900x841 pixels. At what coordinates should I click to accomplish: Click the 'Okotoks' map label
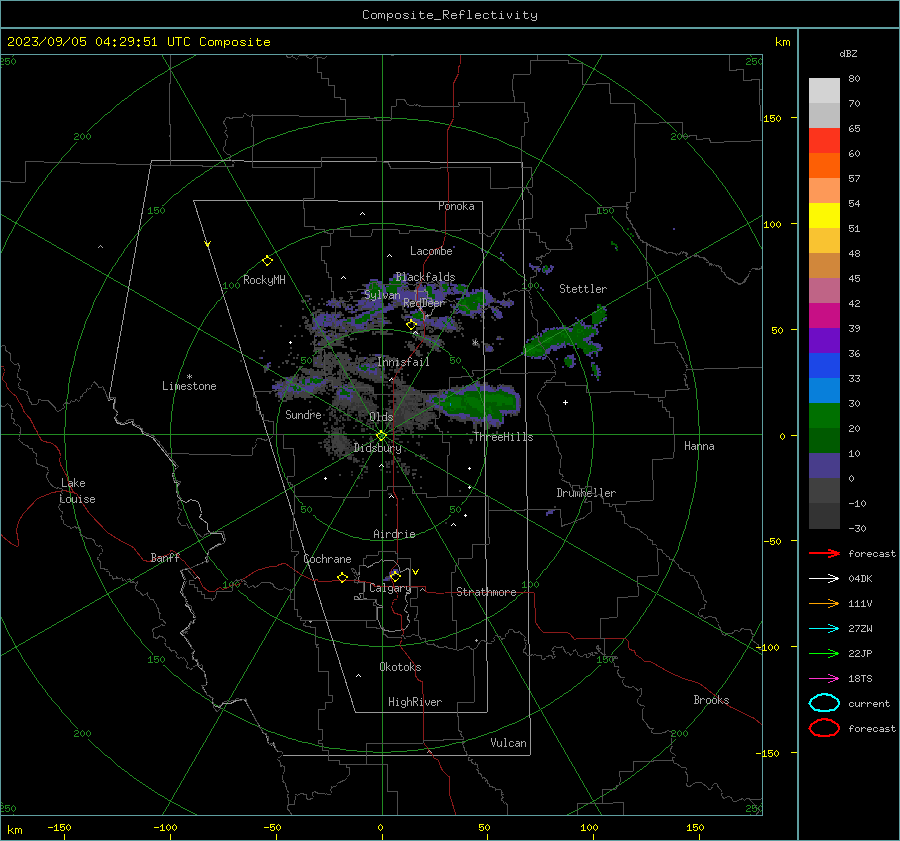click(400, 667)
